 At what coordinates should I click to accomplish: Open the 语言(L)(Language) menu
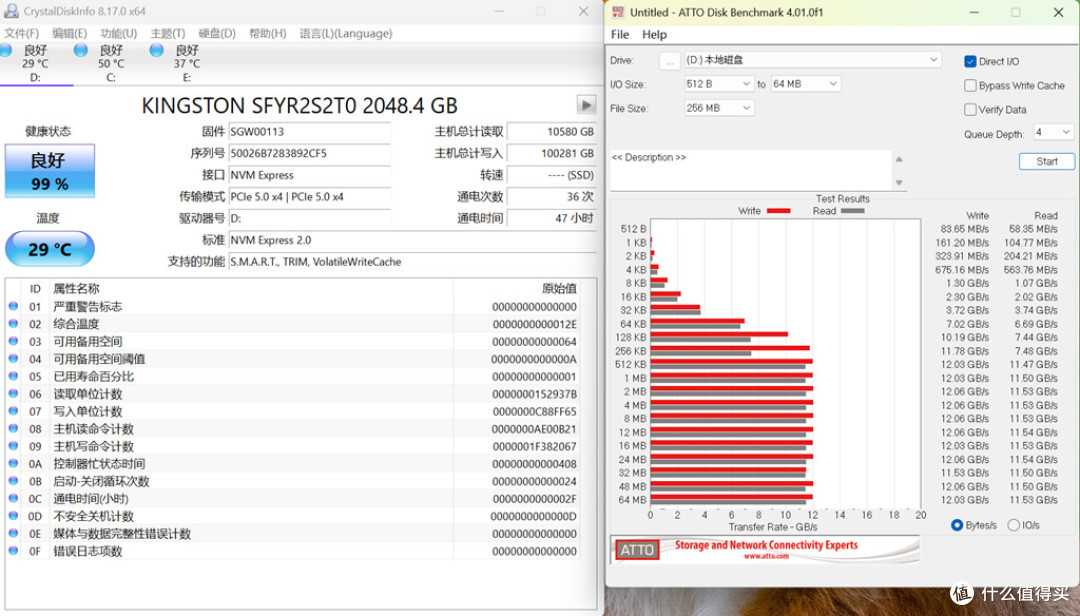click(346, 33)
